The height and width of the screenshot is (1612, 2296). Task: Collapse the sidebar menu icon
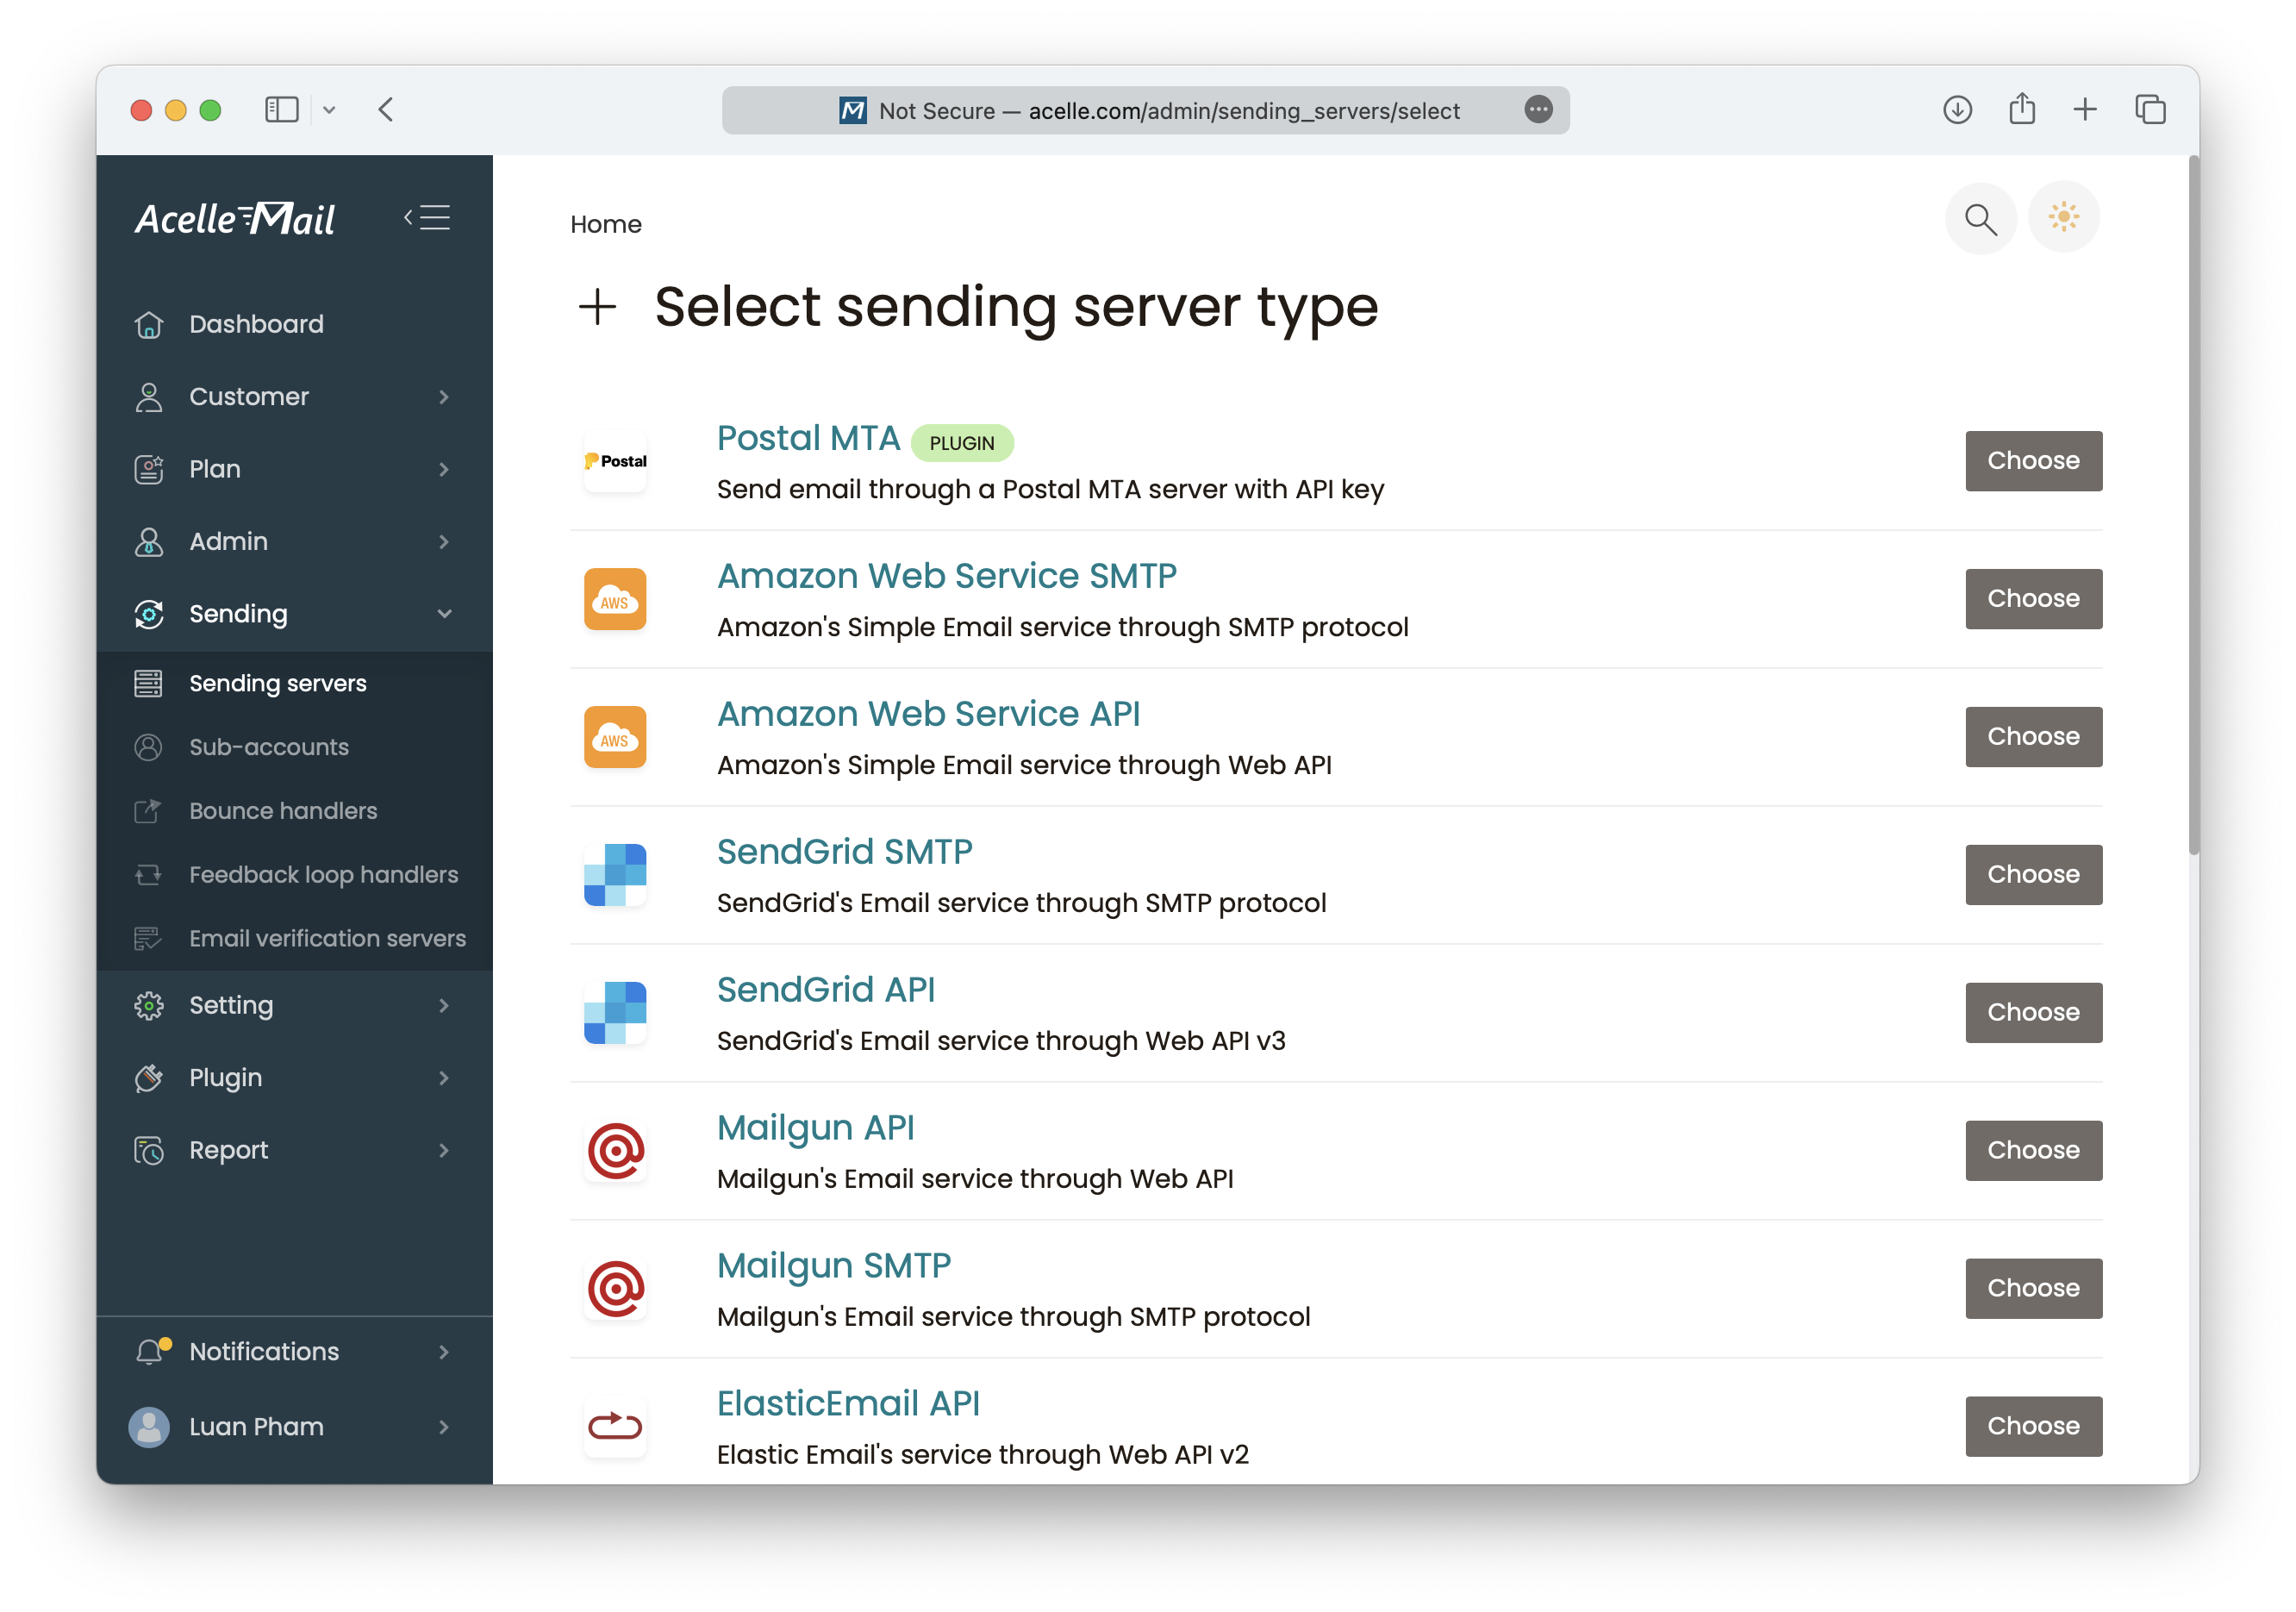click(427, 217)
